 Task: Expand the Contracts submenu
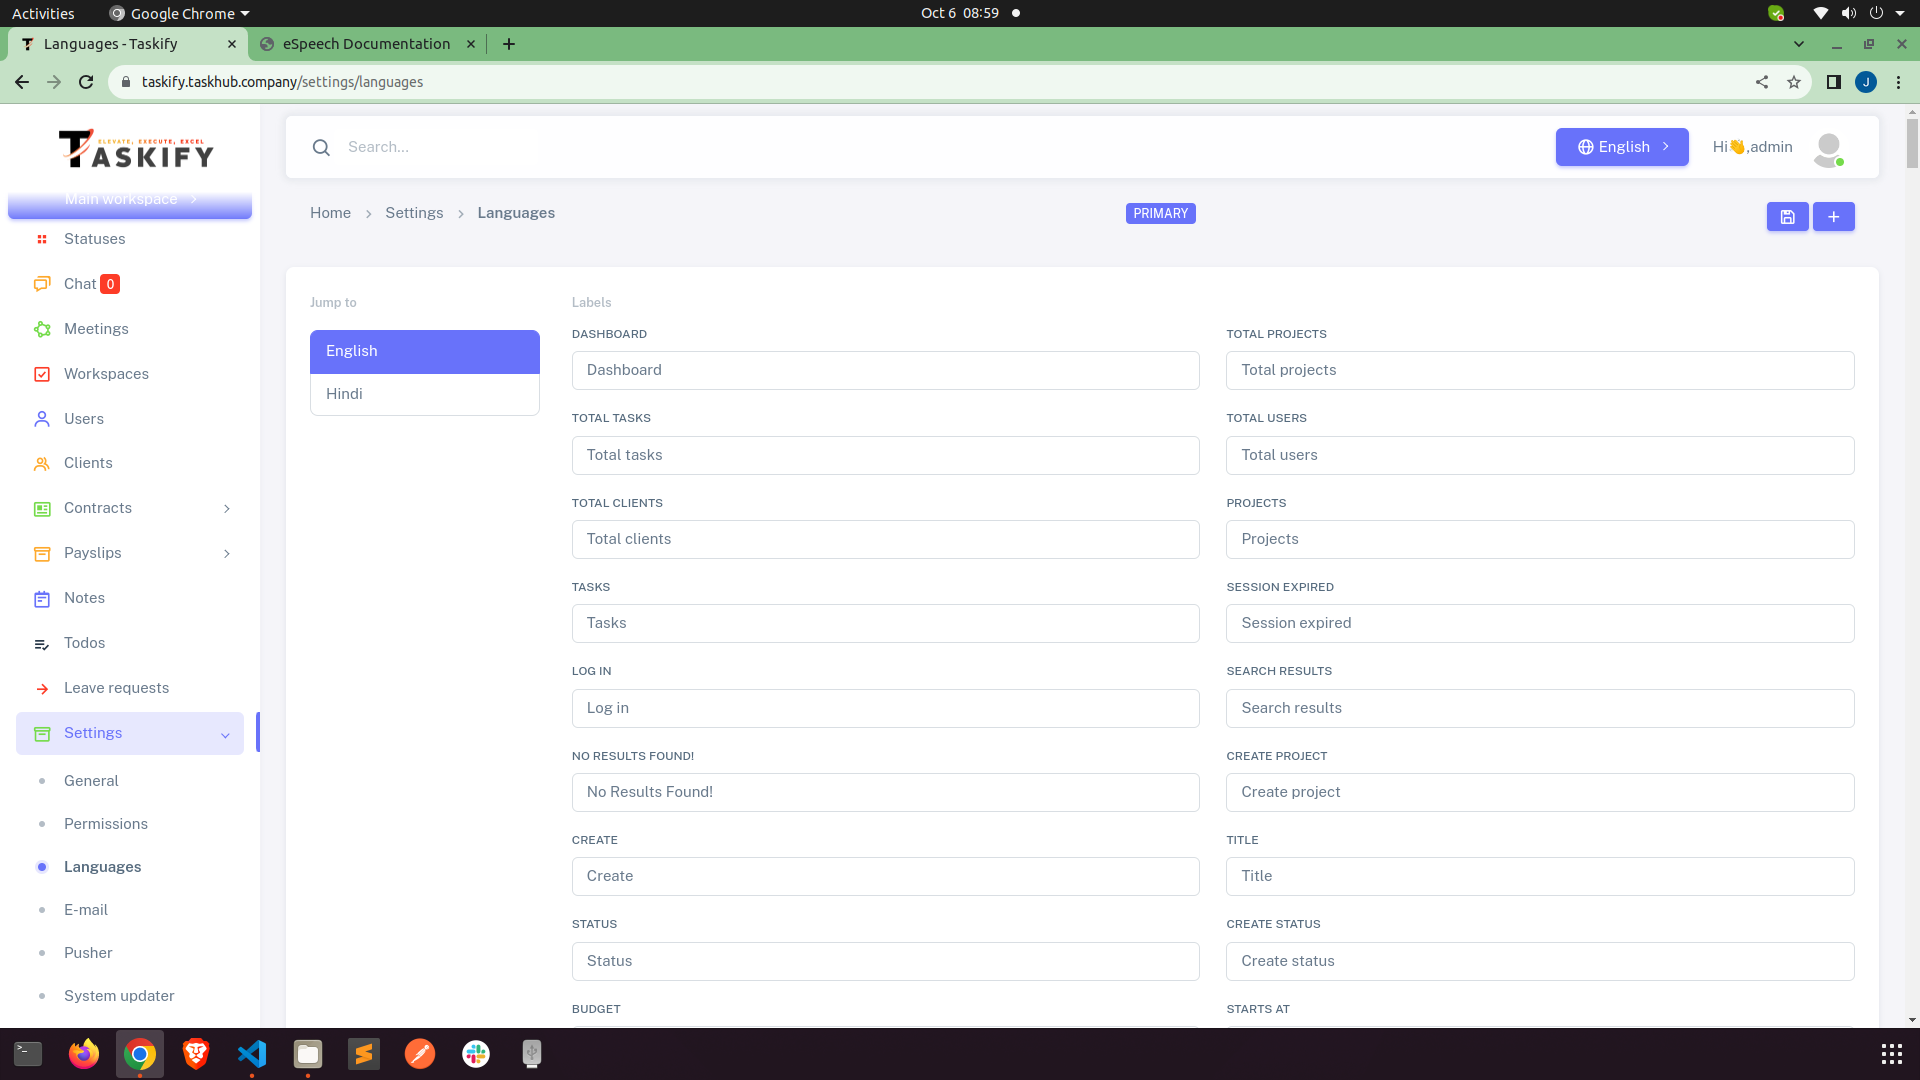[x=227, y=508]
